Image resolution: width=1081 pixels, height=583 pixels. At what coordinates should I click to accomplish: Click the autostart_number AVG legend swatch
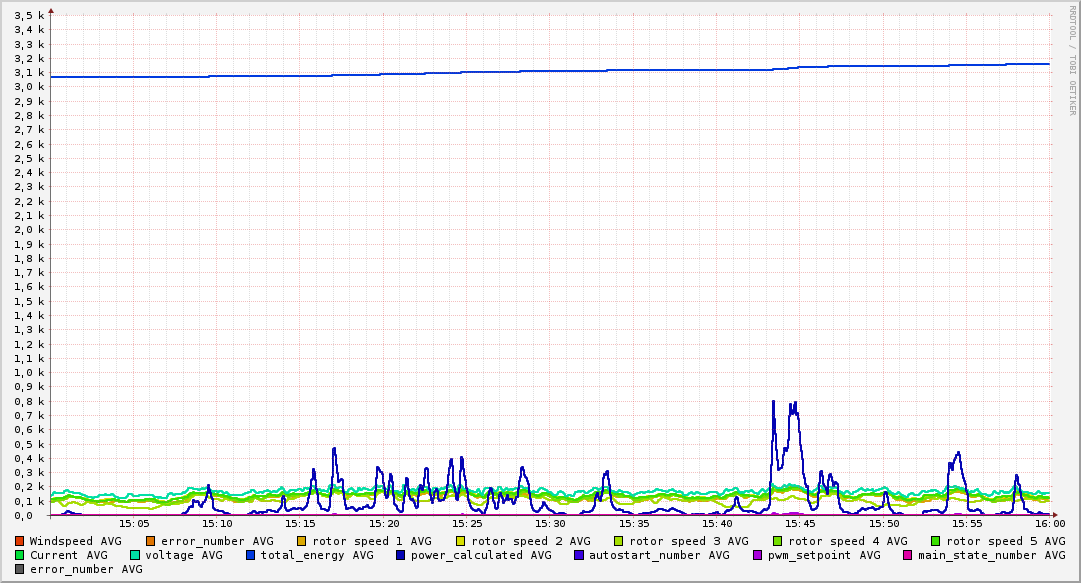578,555
